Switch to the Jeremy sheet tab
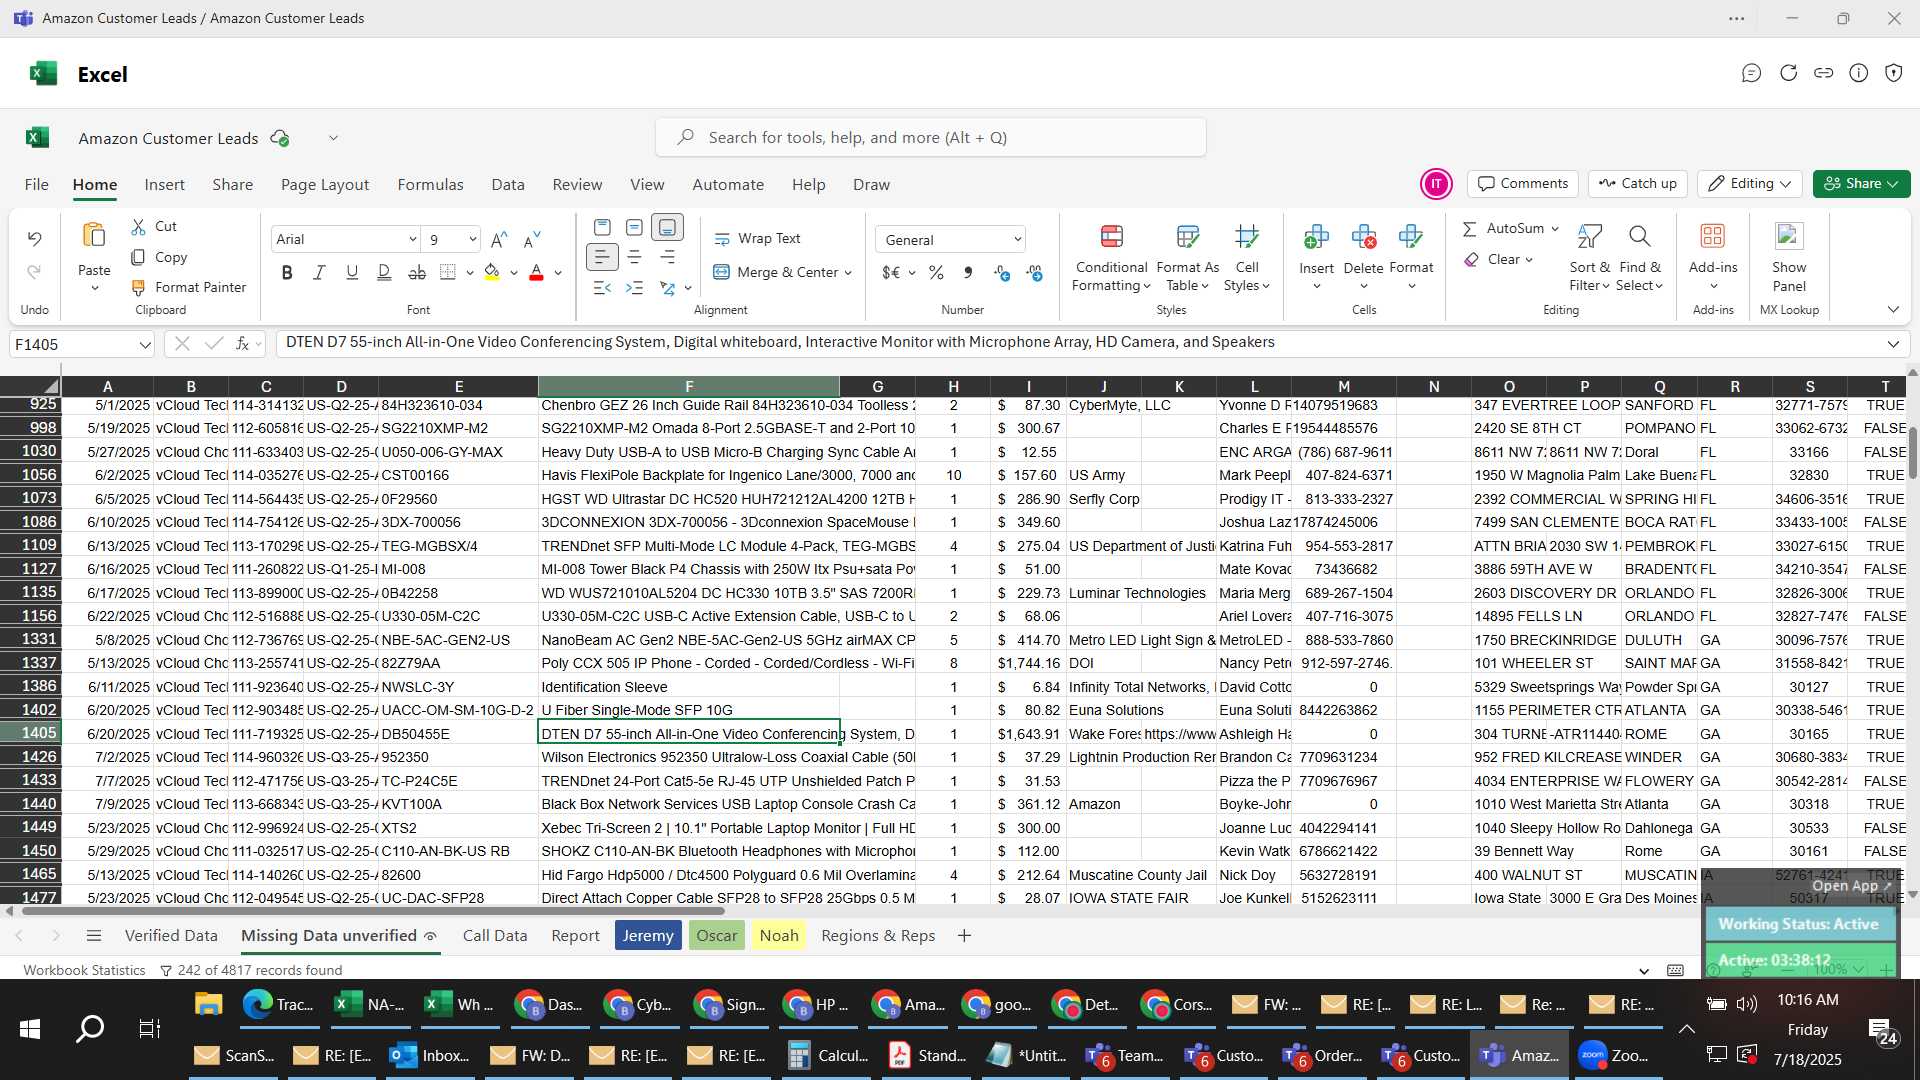 click(648, 936)
